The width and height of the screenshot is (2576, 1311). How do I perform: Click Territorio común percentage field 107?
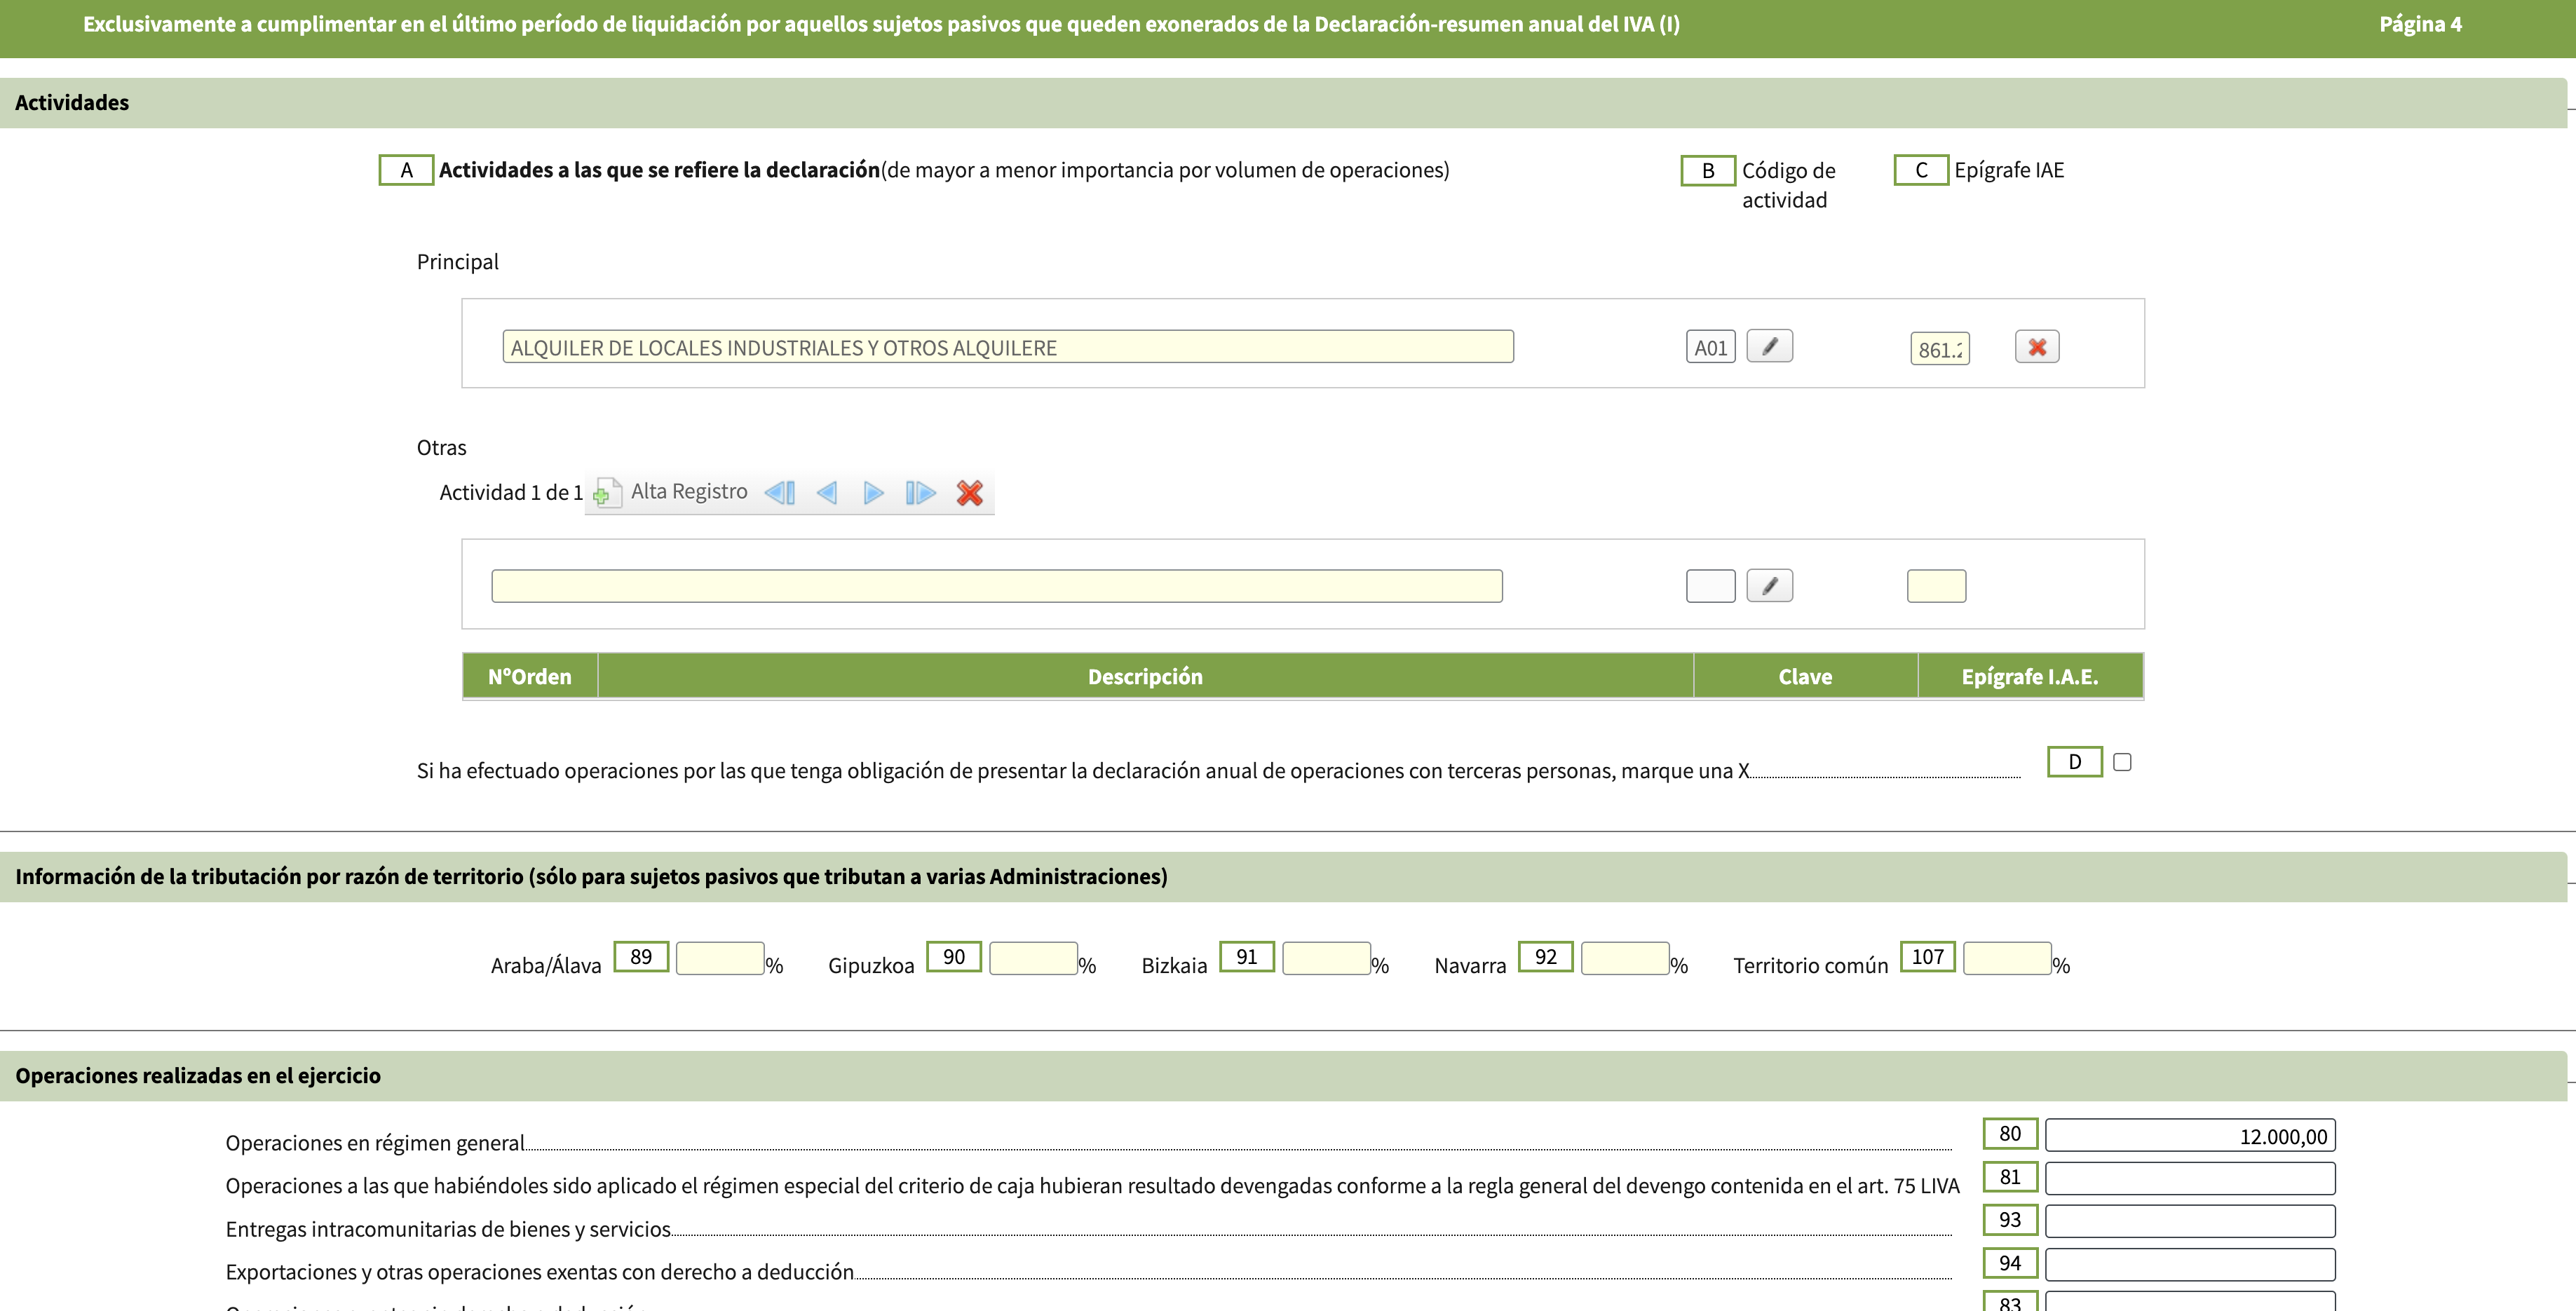click(x=2008, y=958)
